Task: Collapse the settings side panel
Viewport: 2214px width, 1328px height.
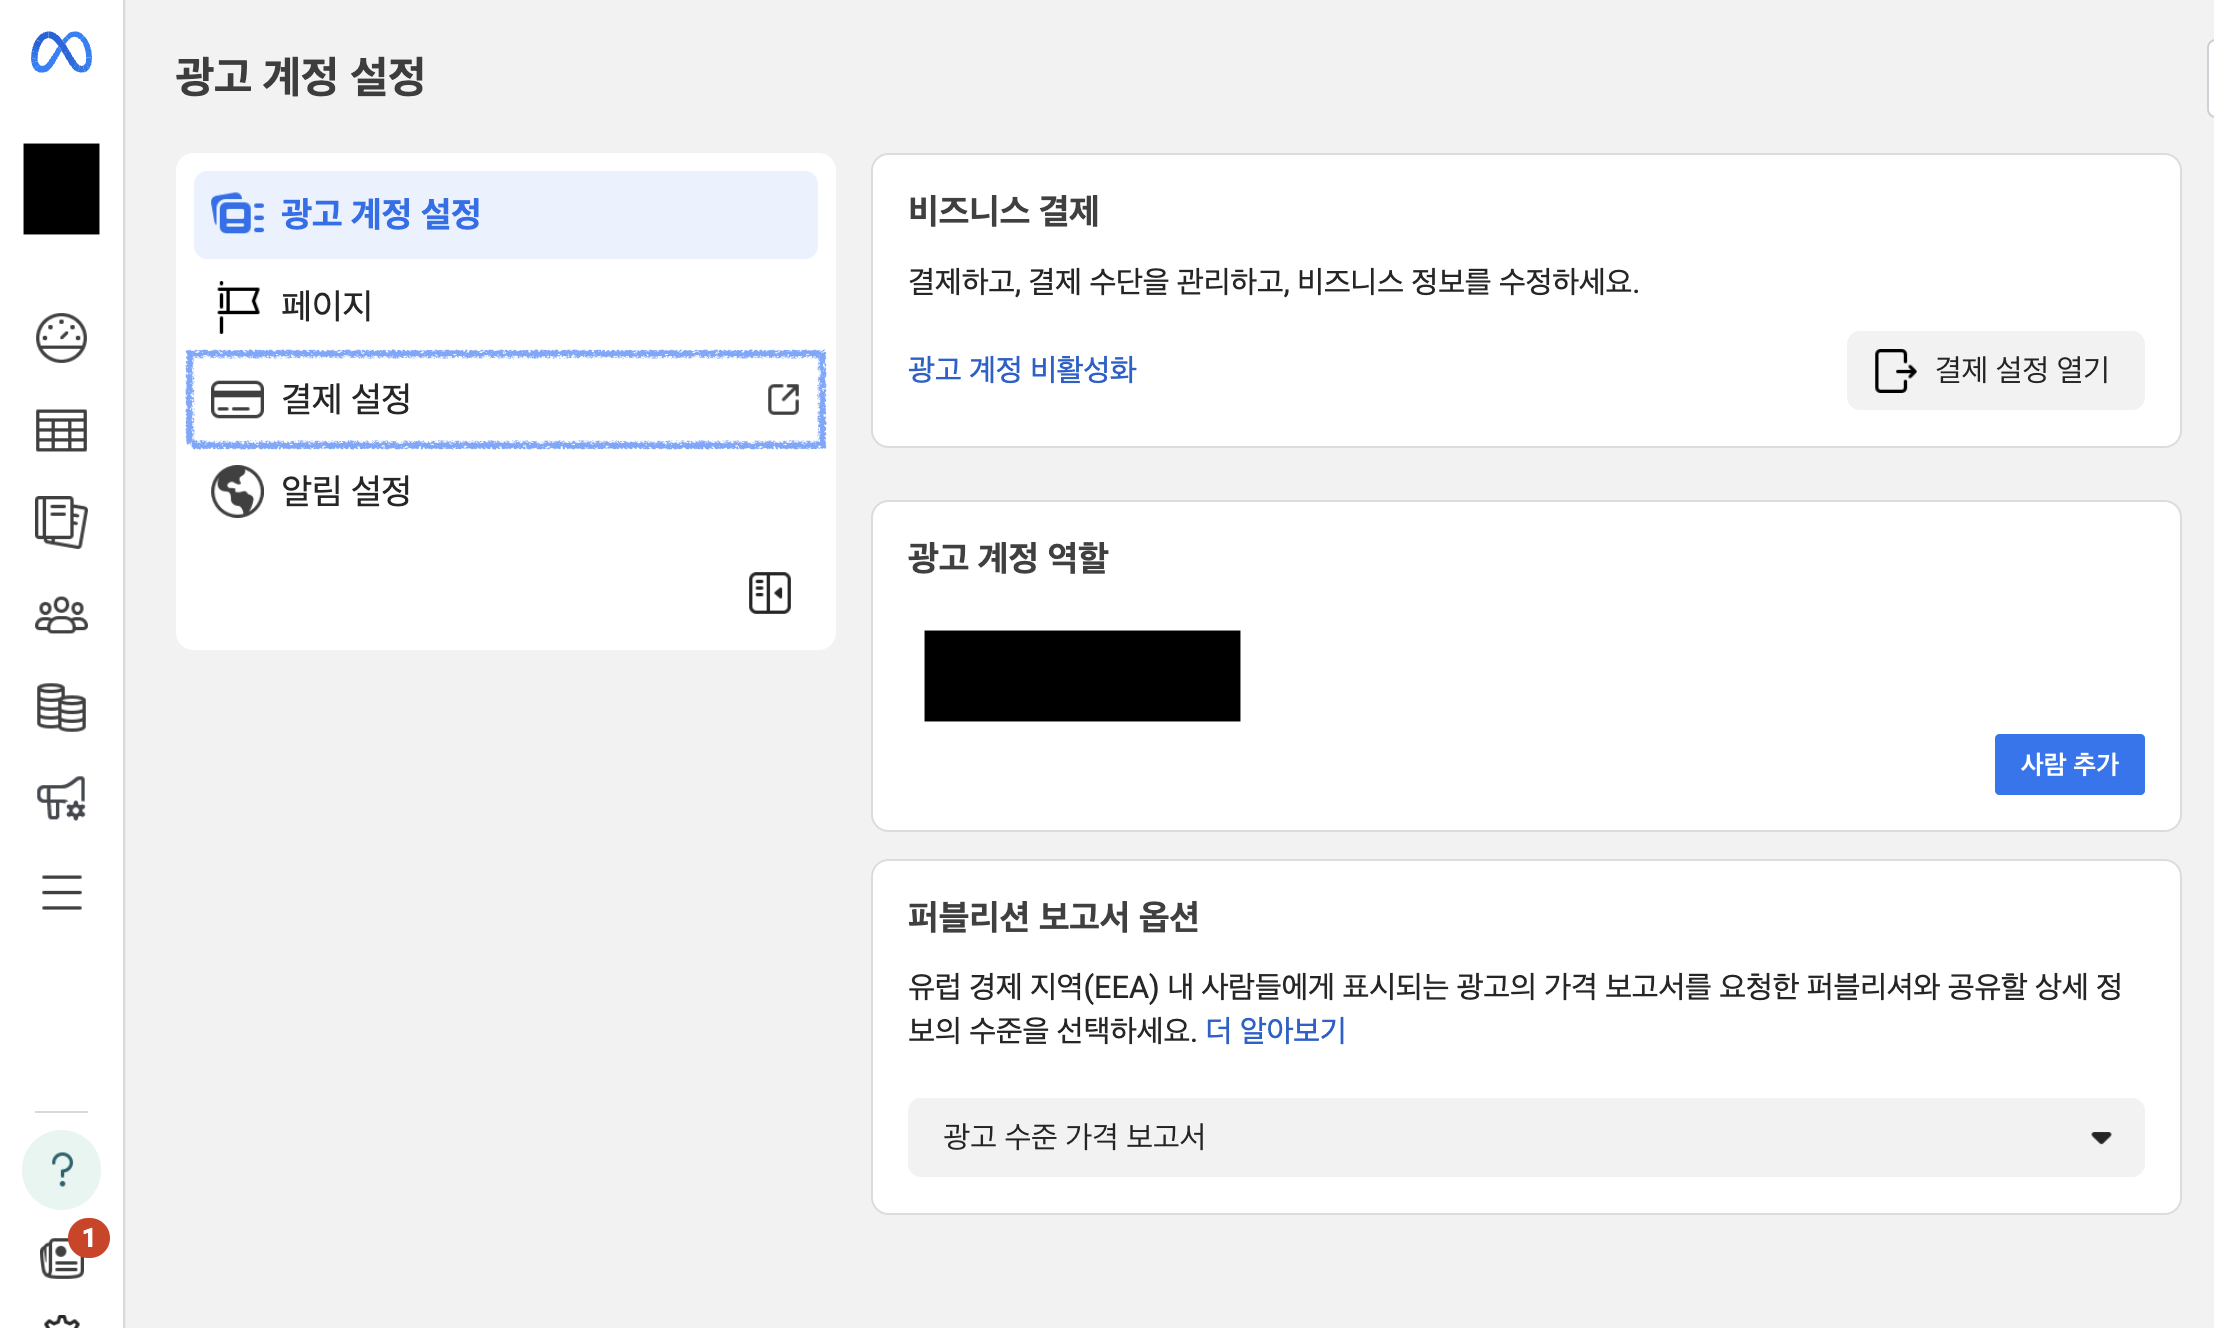Action: click(x=769, y=593)
